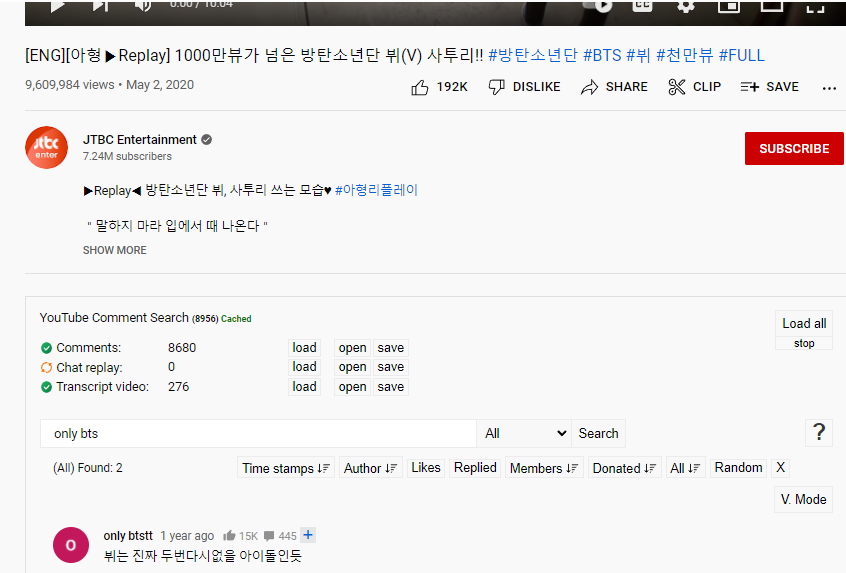Viewport: 846px width, 573px height.
Task: Sort results by Likes
Action: click(426, 468)
